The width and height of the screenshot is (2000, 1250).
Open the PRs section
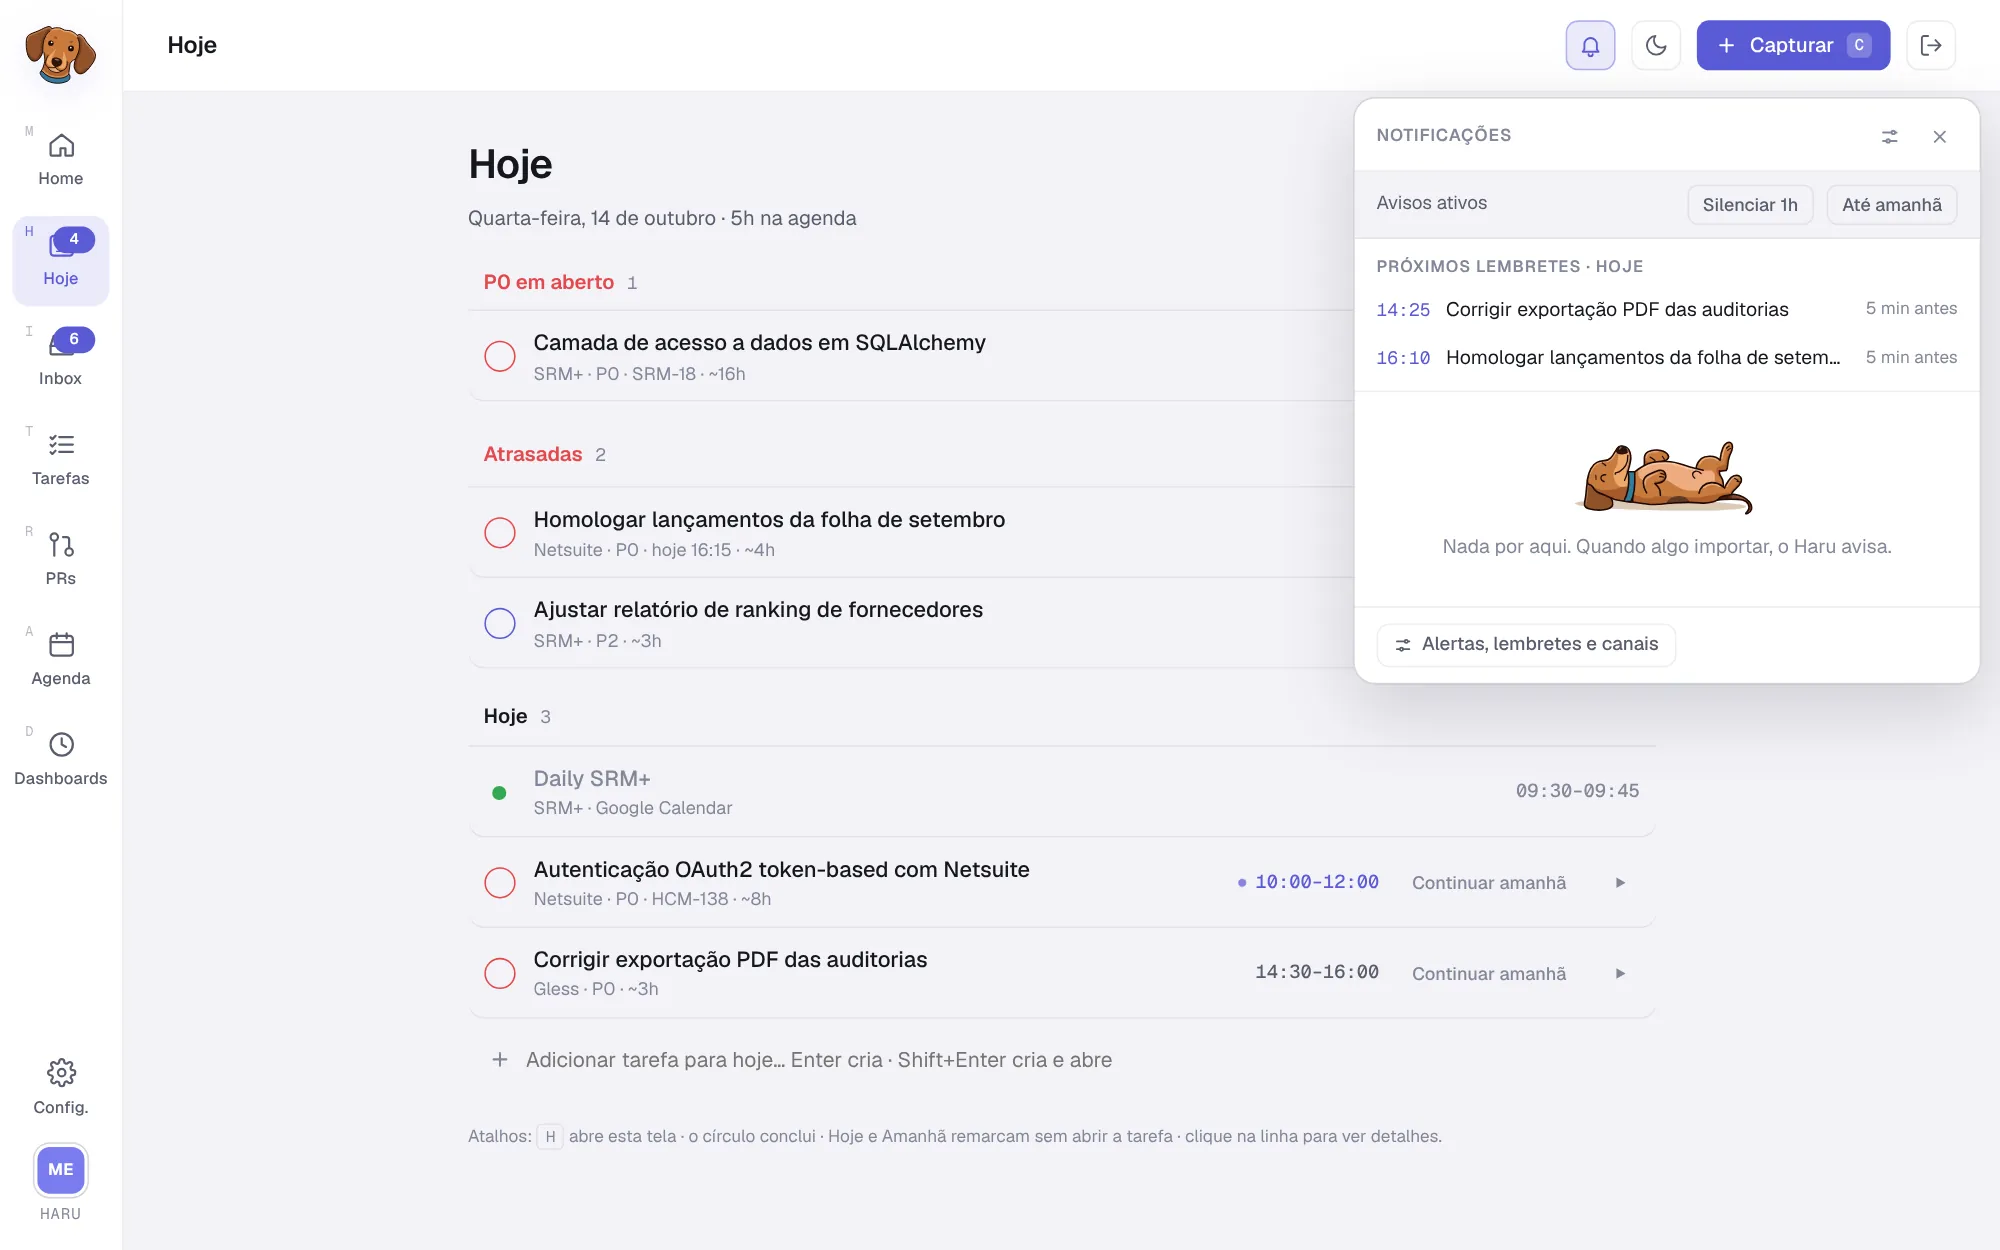click(x=60, y=560)
